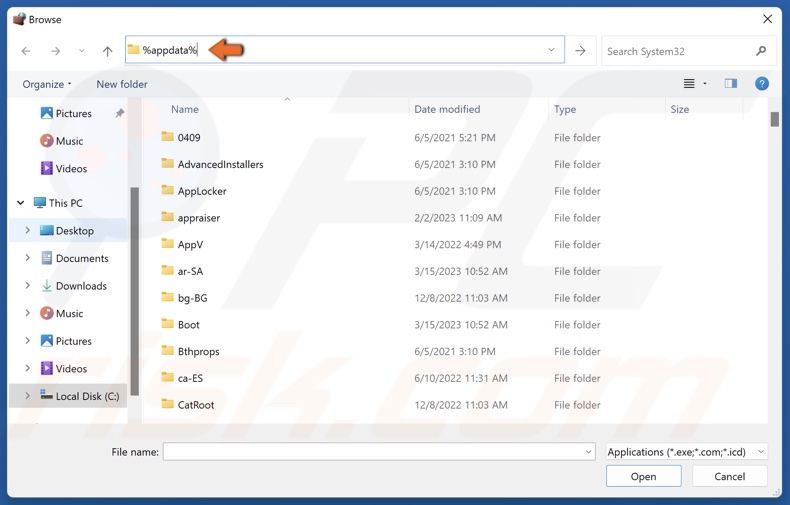Select the bg-BG folder
Viewport: 790px width, 505px height.
pyautogui.click(x=184, y=297)
